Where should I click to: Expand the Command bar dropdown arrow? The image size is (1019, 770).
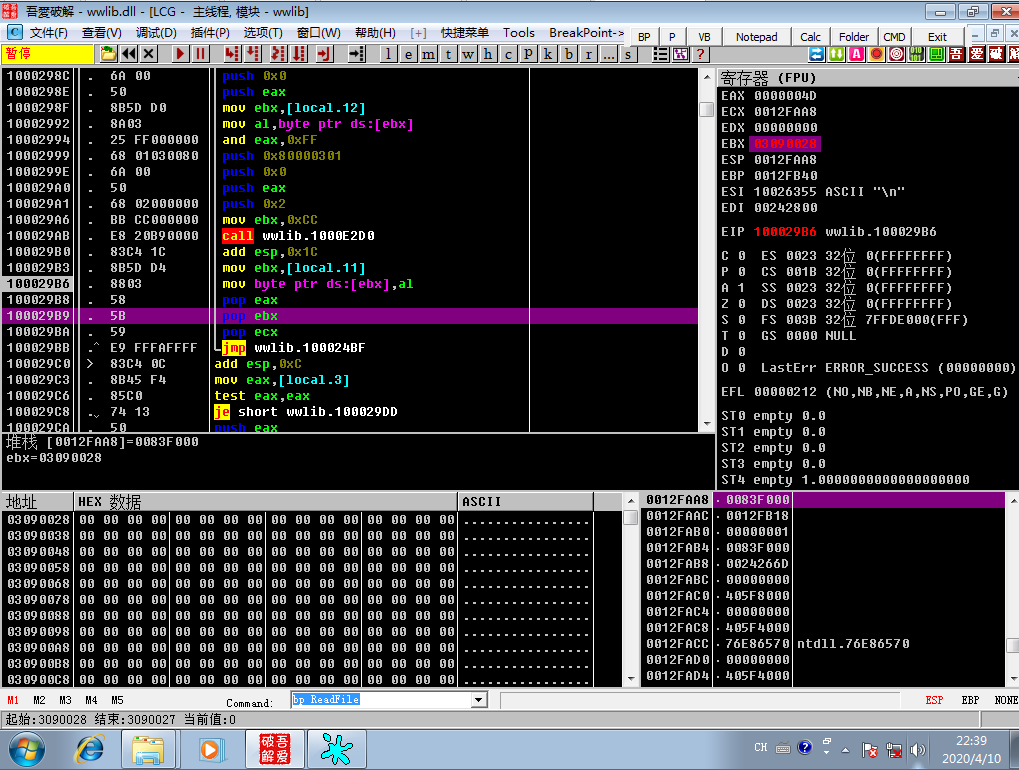[479, 700]
